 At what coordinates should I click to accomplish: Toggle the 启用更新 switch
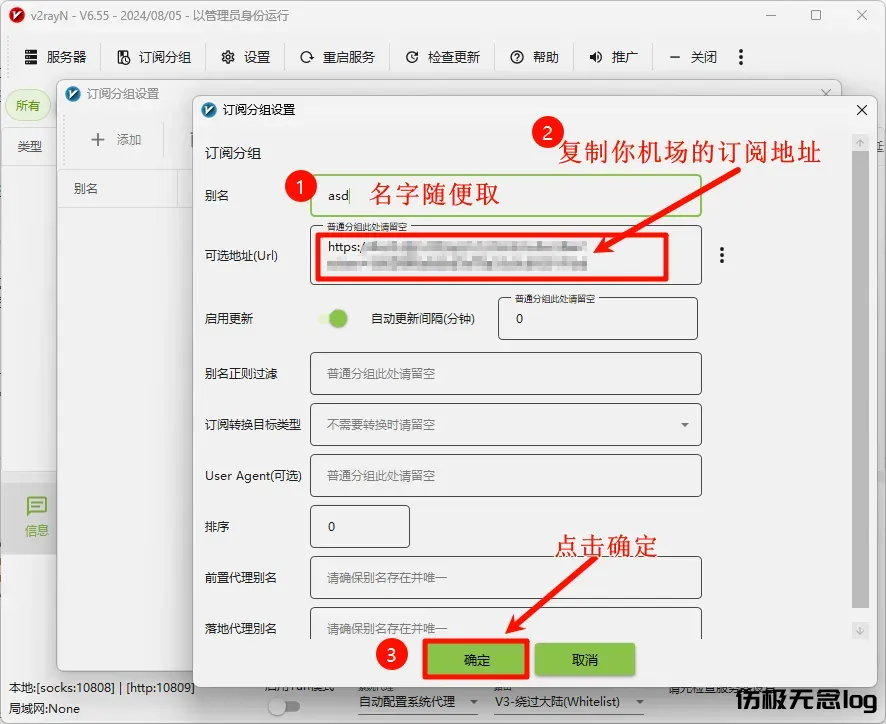tap(333, 319)
